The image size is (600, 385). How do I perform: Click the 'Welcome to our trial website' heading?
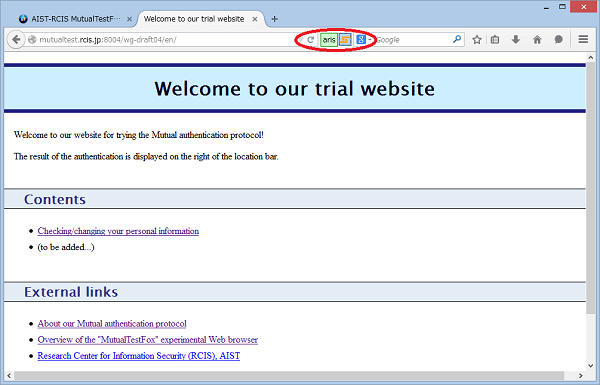[x=295, y=88]
